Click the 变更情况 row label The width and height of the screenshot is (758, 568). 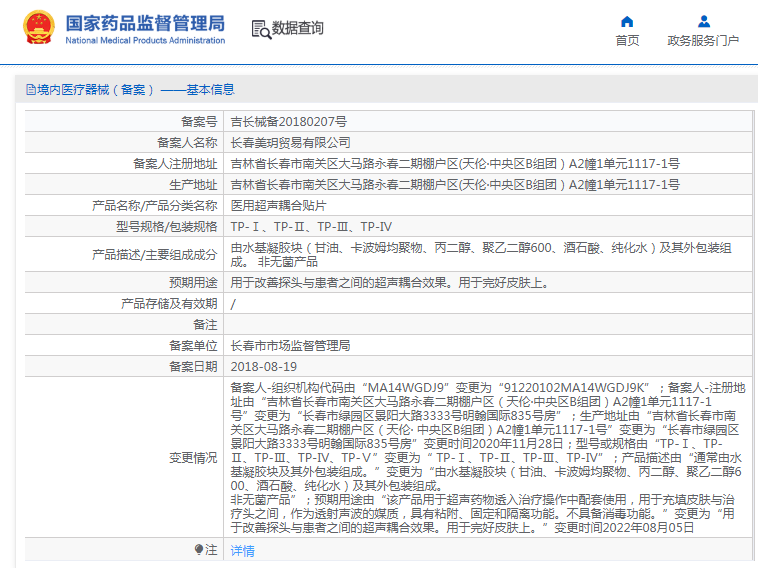click(193, 458)
